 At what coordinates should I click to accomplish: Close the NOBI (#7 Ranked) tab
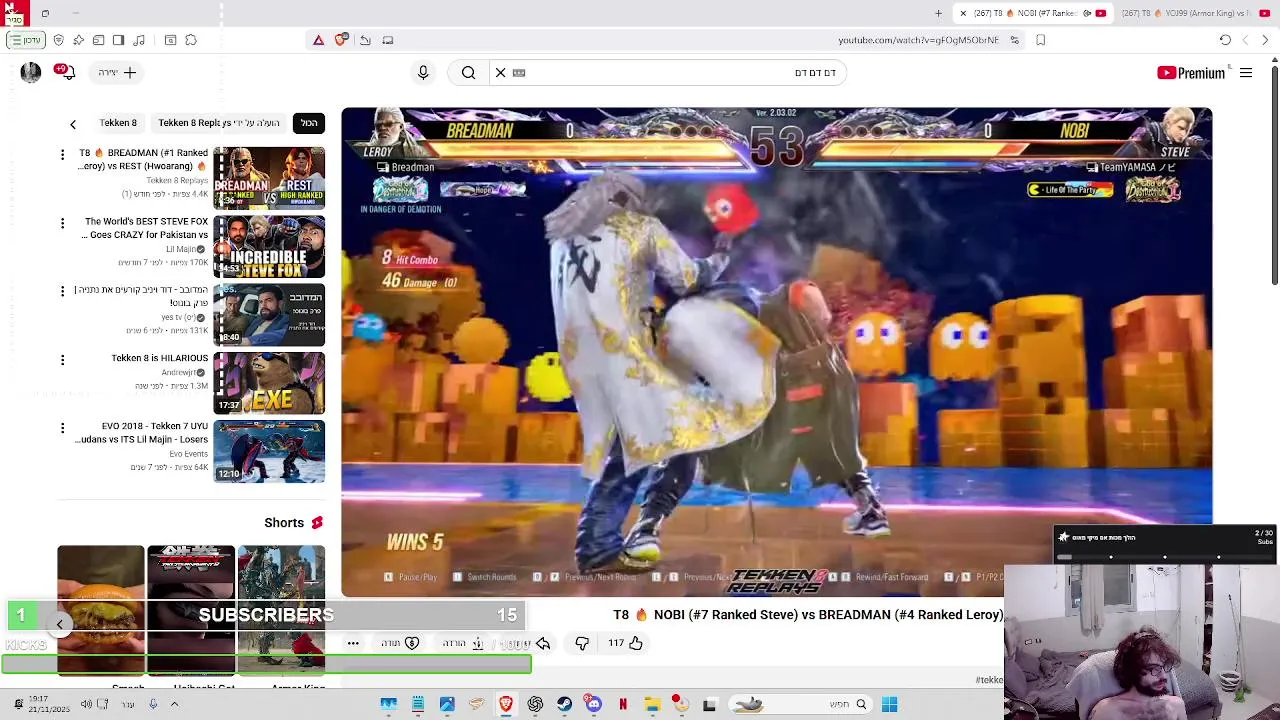tap(963, 13)
